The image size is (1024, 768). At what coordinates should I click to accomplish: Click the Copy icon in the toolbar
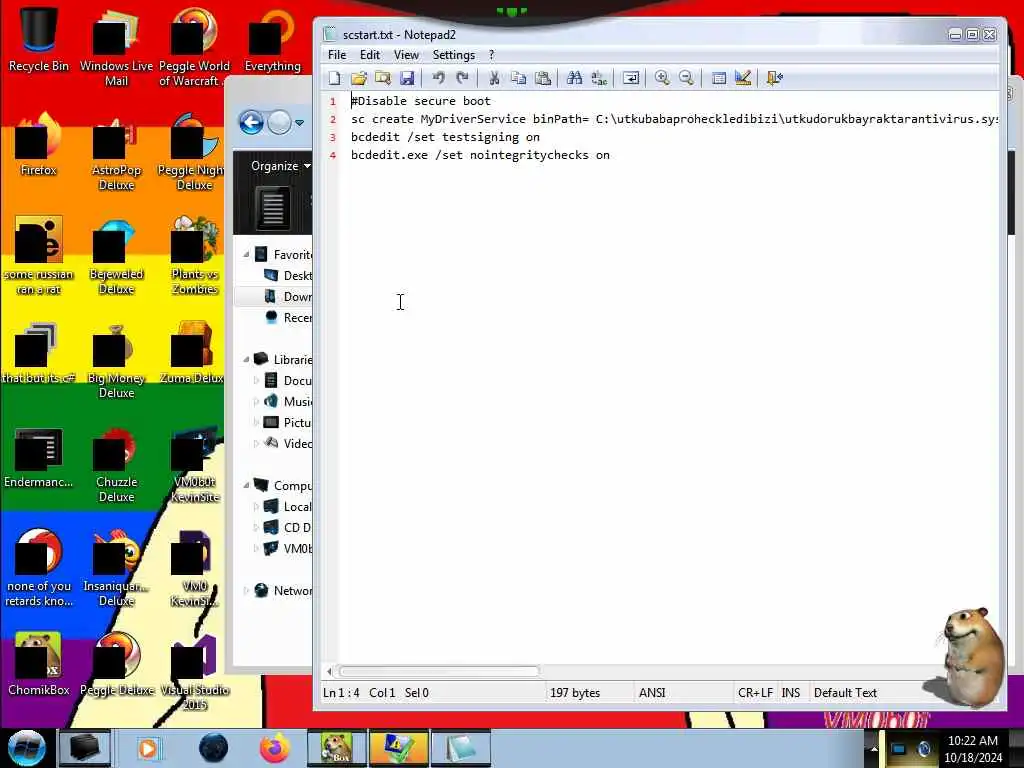click(519, 78)
